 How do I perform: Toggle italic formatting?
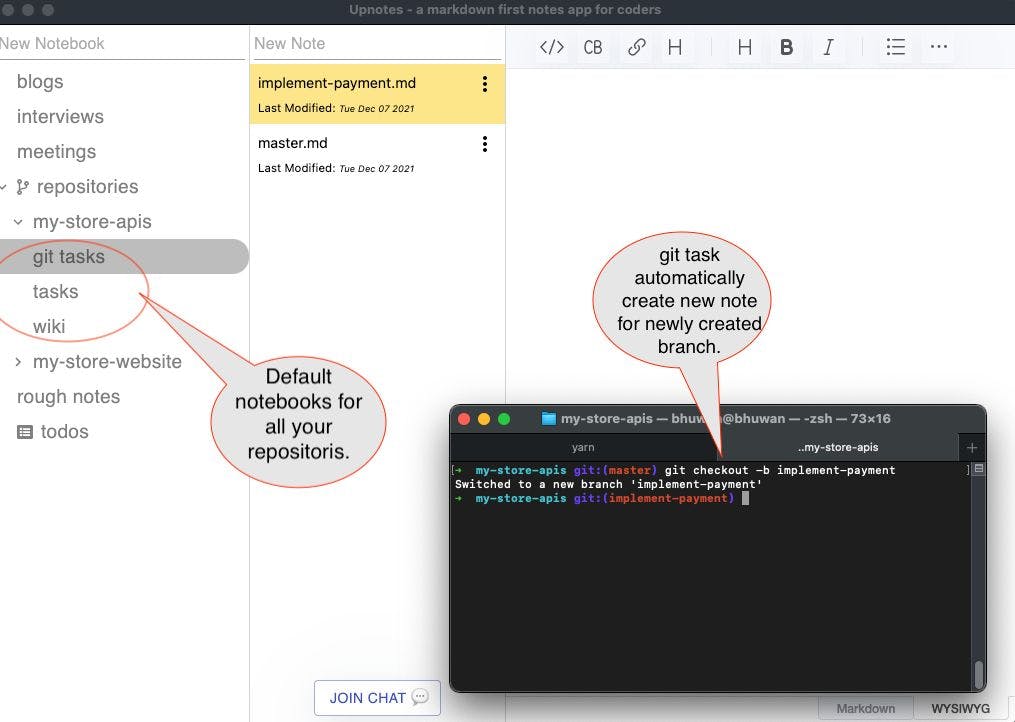pos(828,47)
